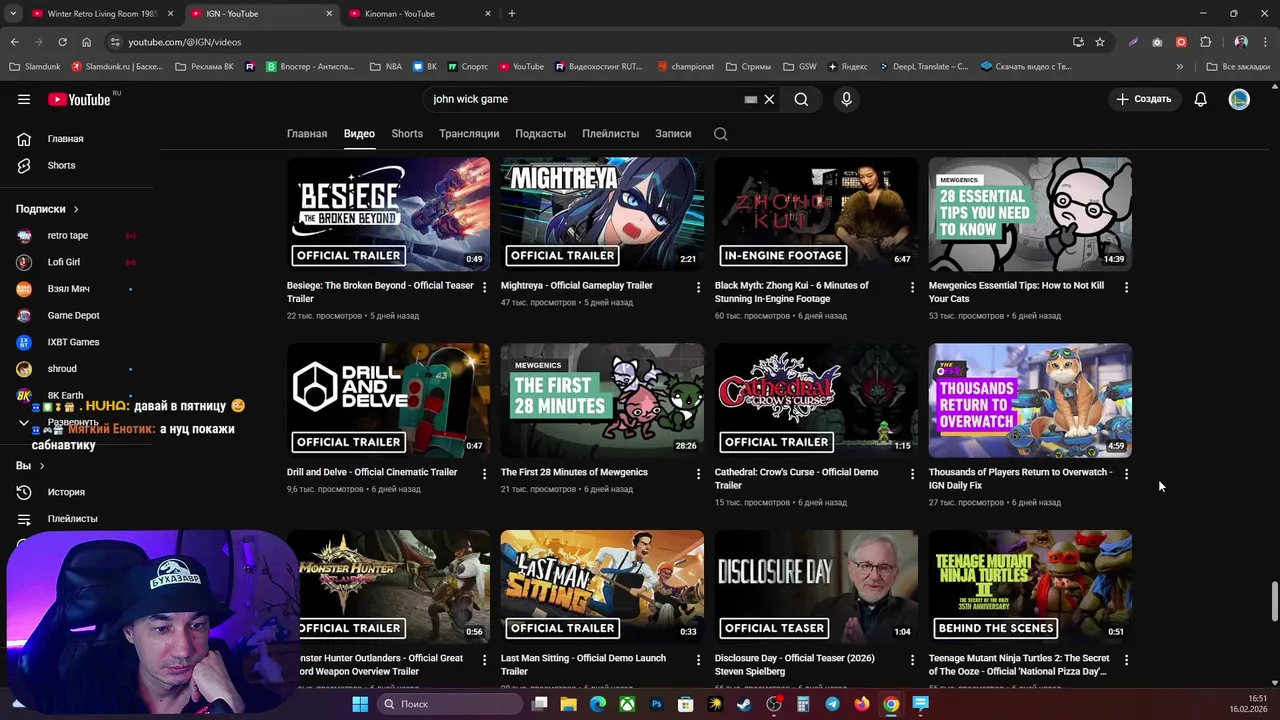The height and width of the screenshot is (720, 1280).
Task: Click the address bar URL
Action: (x=185, y=42)
